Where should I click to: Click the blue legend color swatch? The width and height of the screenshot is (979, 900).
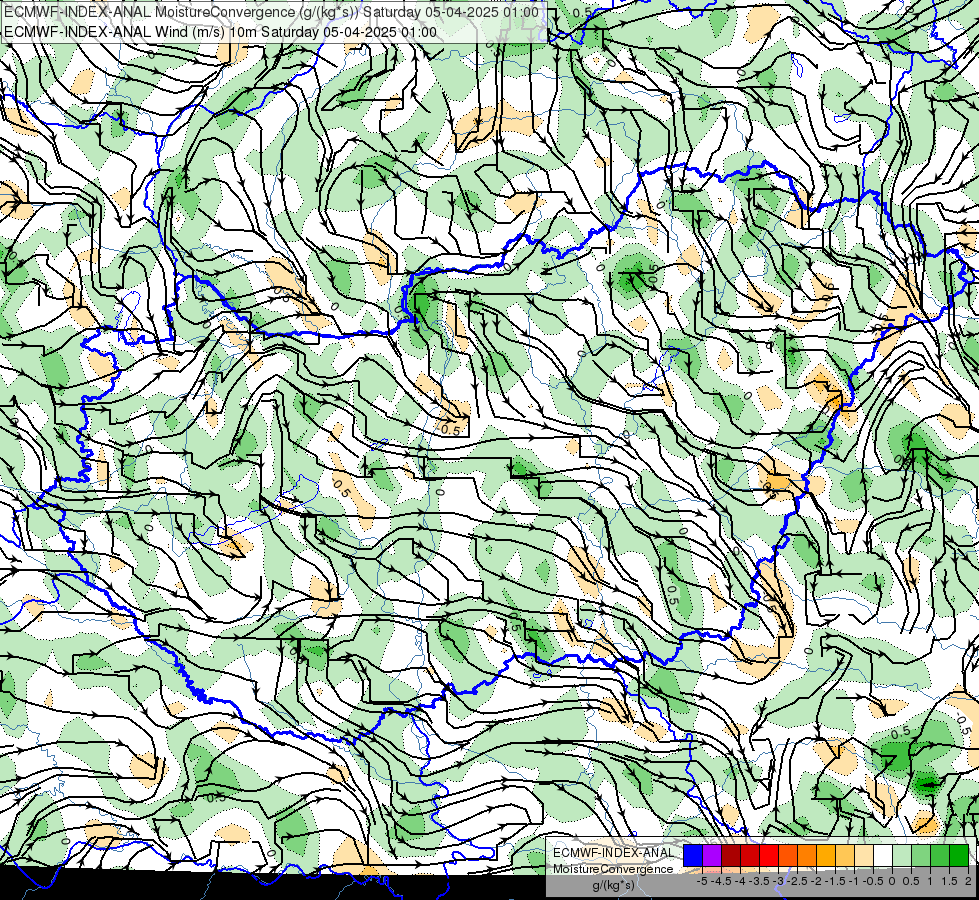[693, 856]
